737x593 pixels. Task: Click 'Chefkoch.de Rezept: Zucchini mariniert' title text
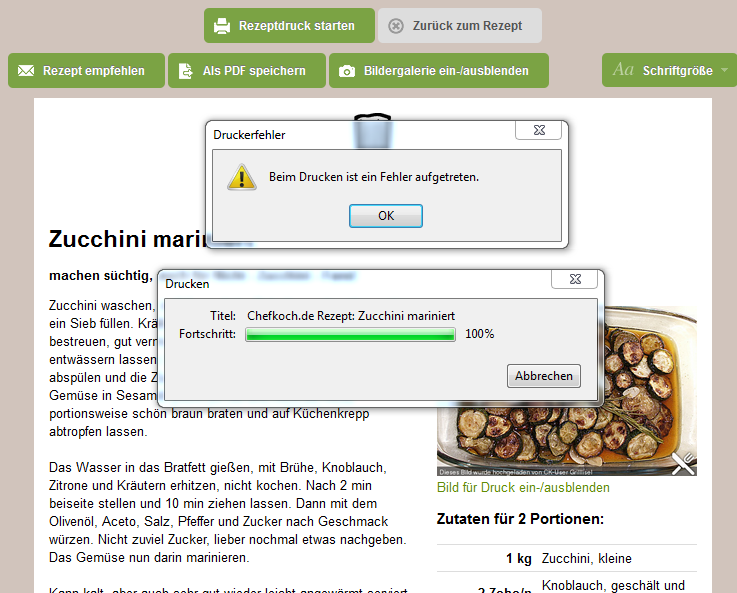tap(351, 316)
